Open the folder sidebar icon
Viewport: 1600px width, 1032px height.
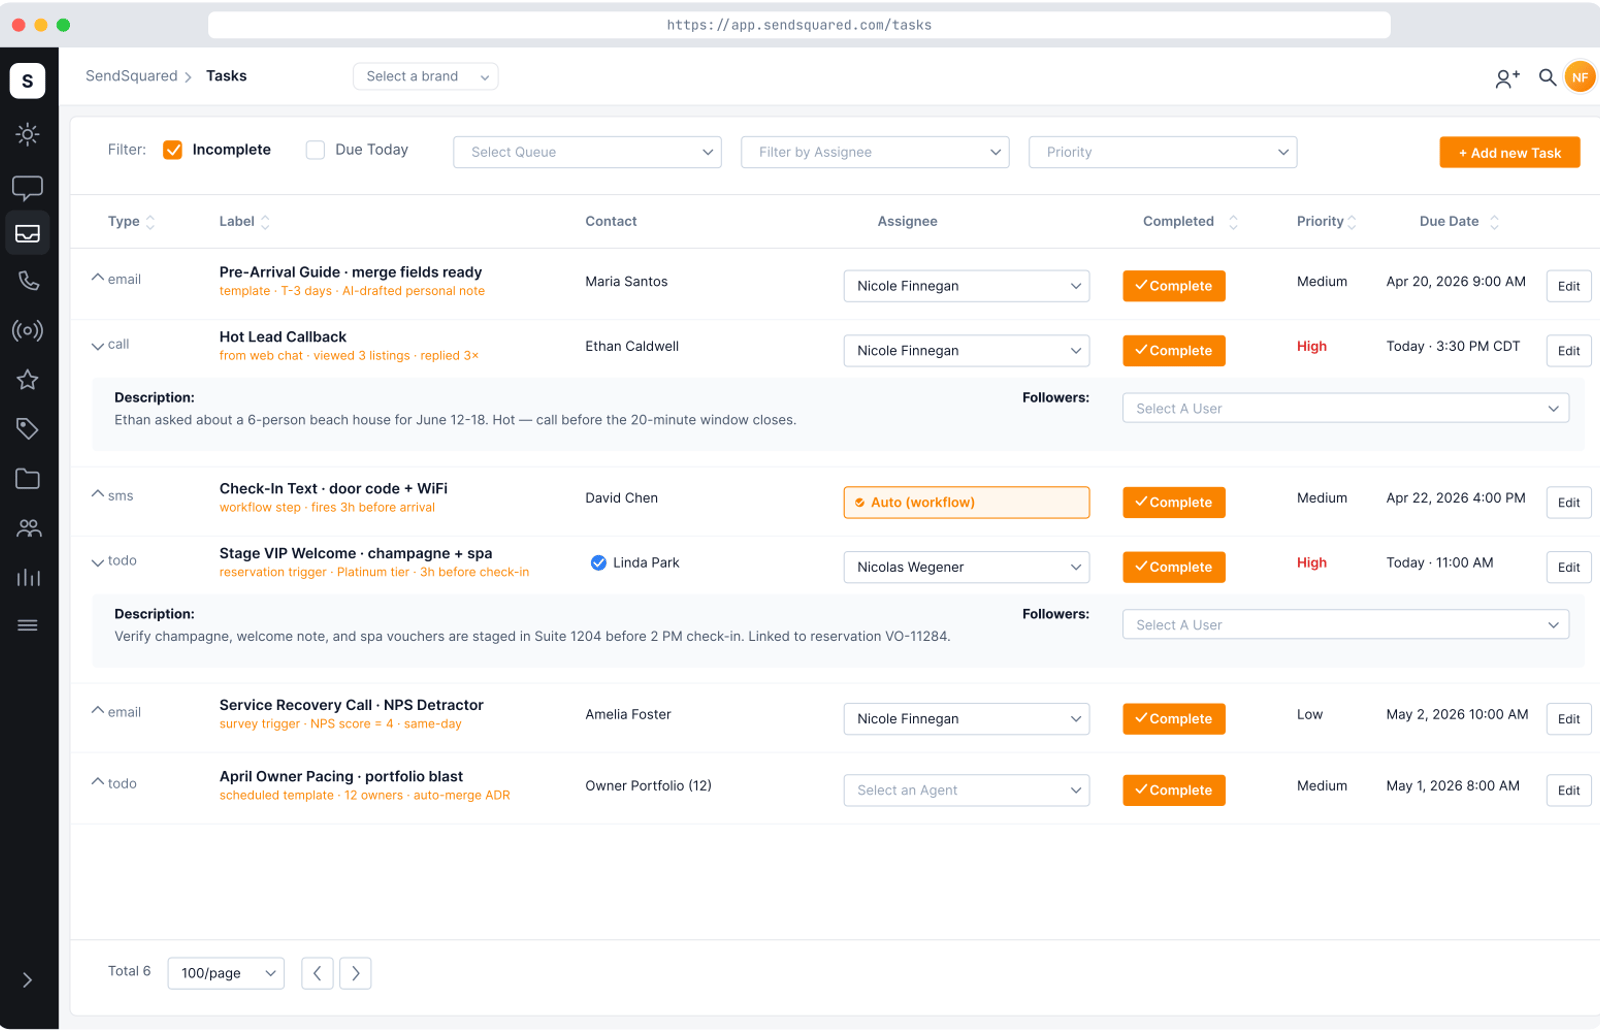click(27, 479)
